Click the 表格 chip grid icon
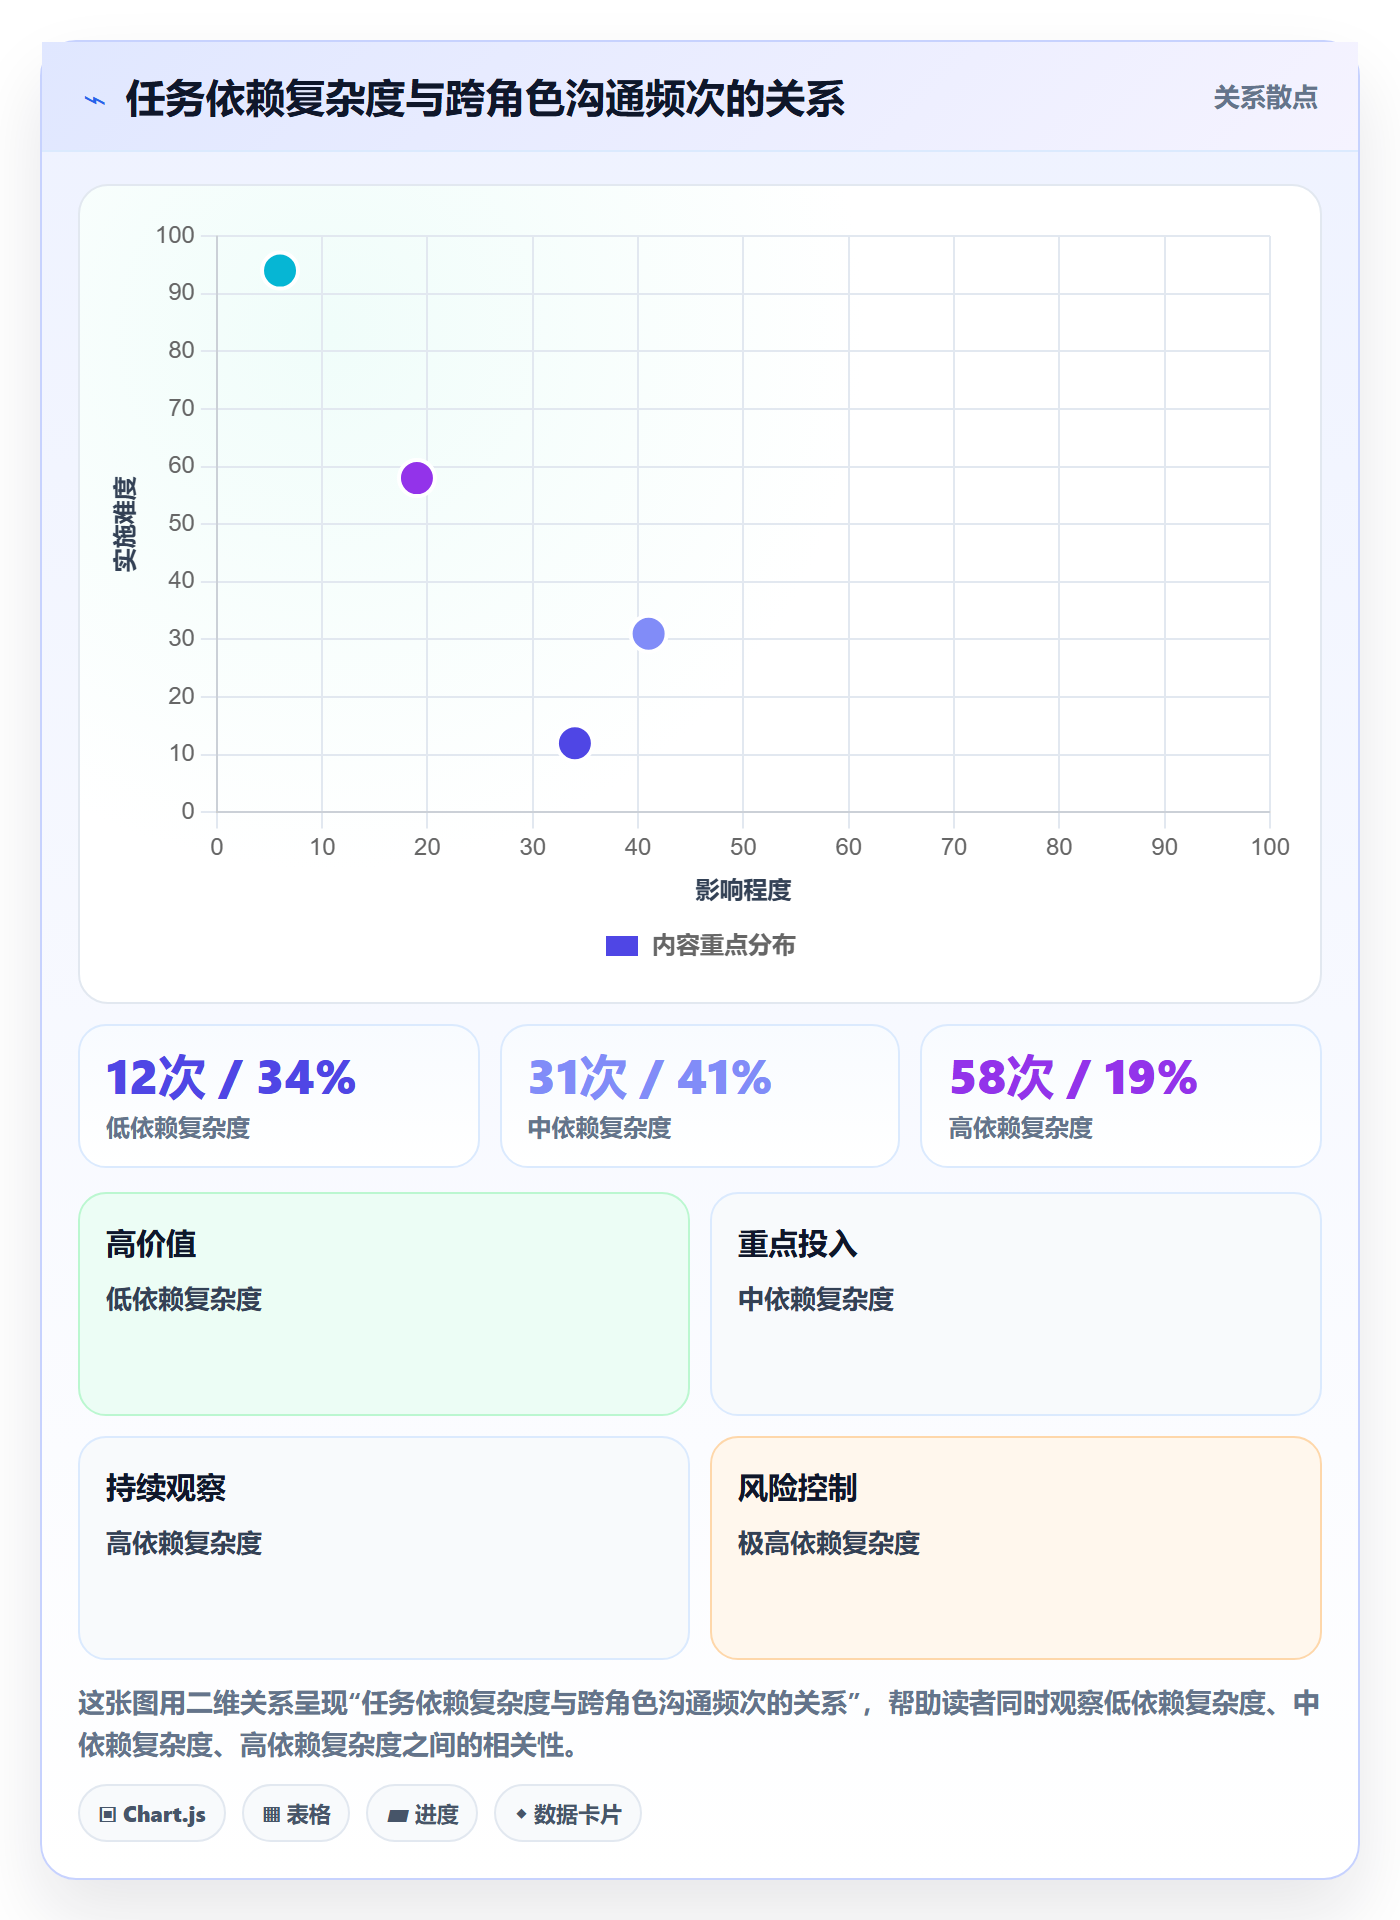Screen dimensions: 1400x1920 point(272,1815)
